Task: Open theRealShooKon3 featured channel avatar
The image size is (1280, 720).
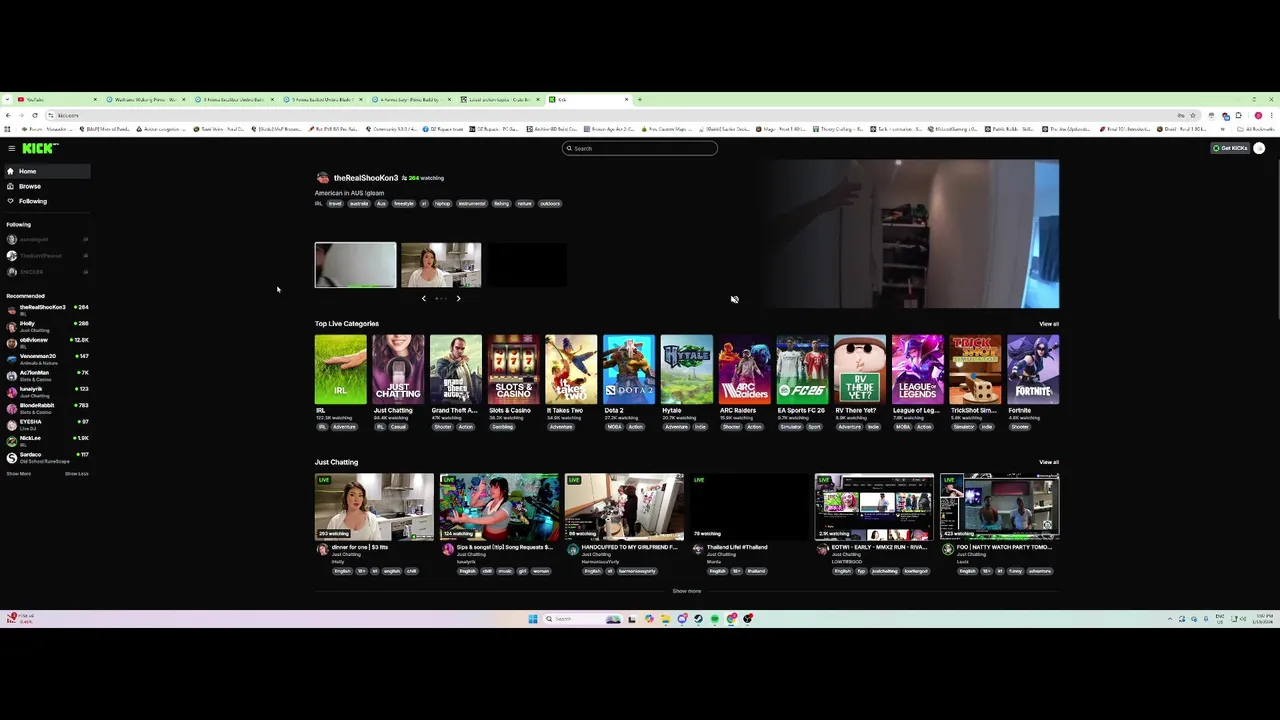Action: pos(322,178)
